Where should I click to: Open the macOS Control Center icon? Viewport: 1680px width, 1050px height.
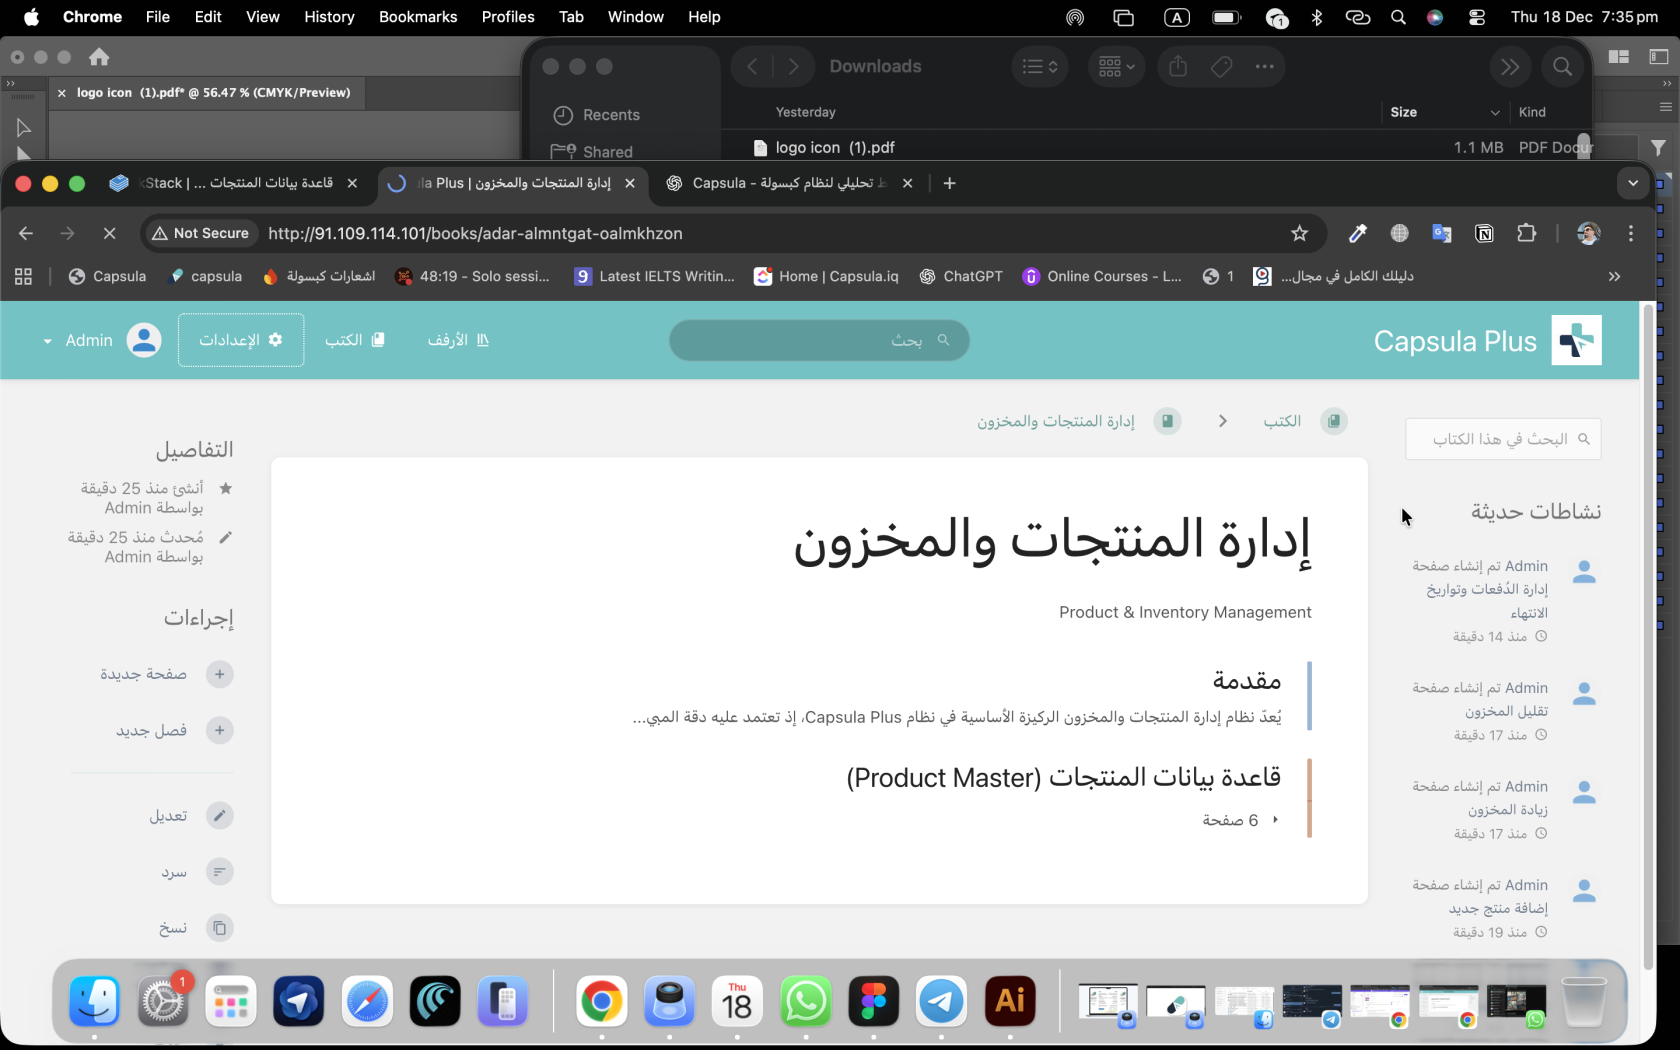pyautogui.click(x=1477, y=17)
